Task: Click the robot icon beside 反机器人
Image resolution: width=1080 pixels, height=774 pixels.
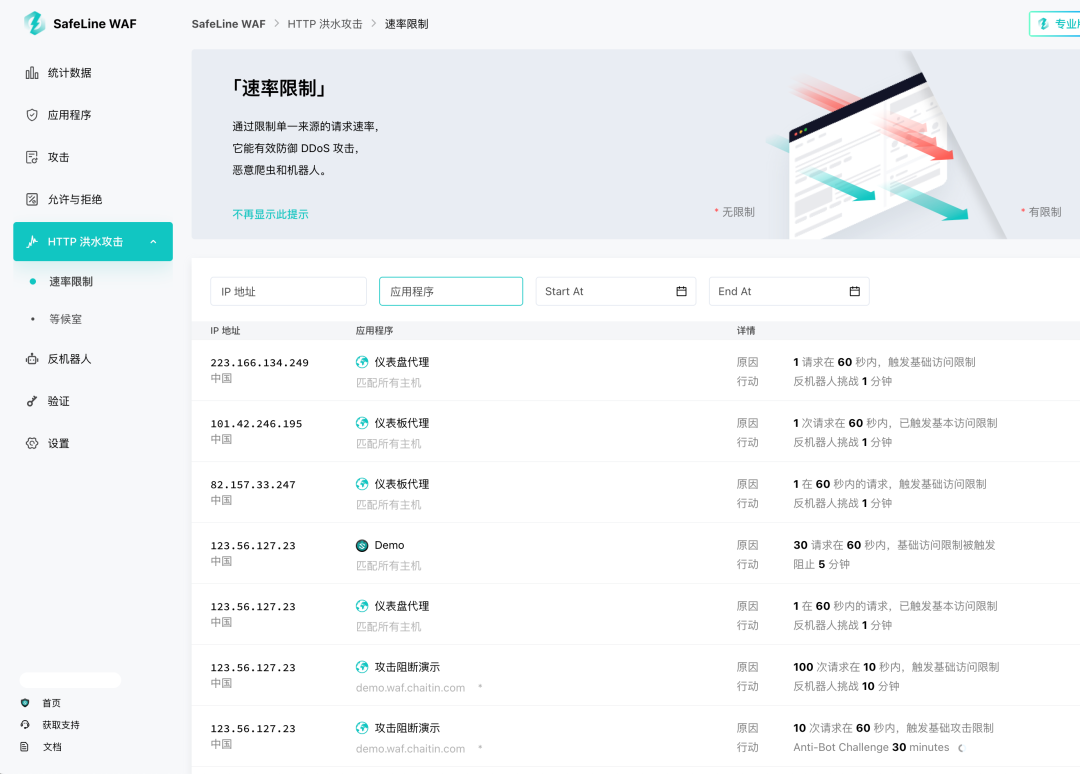Action: click(x=32, y=359)
